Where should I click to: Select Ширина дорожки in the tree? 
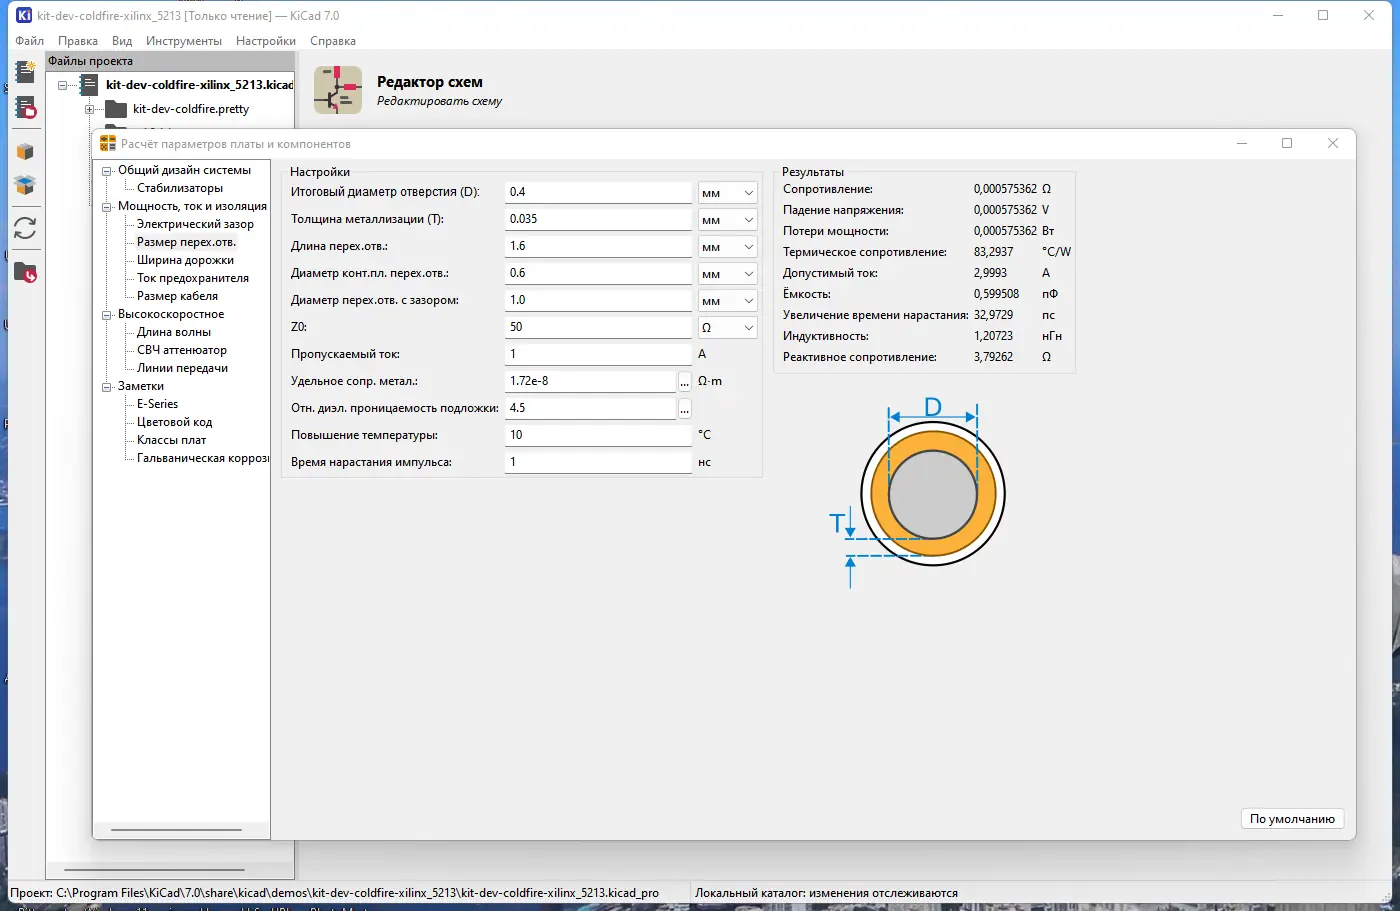pos(185,260)
